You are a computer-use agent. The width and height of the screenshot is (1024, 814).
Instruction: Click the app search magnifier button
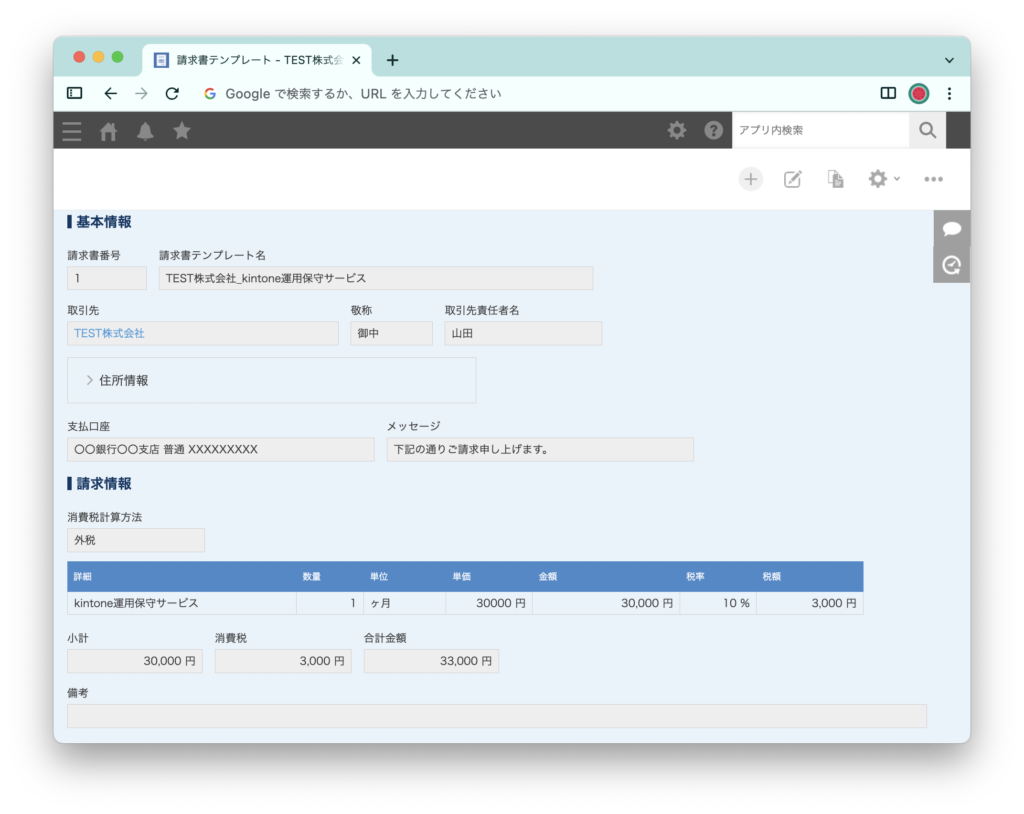coord(927,130)
